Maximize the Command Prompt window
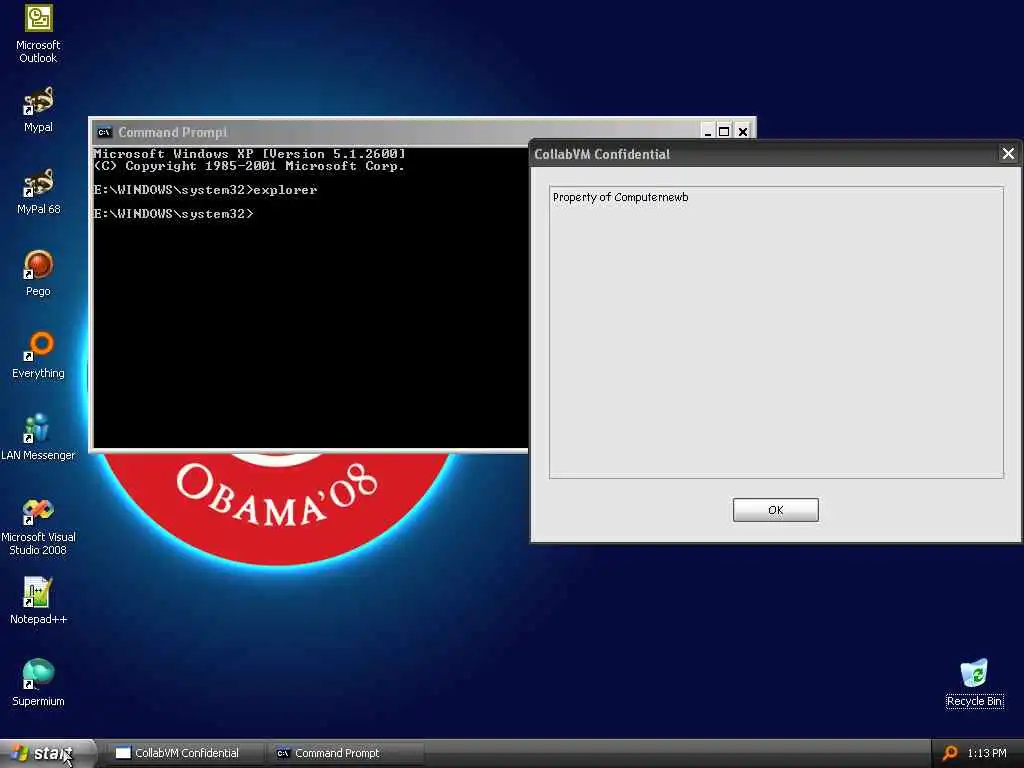1024x768 pixels. point(724,132)
